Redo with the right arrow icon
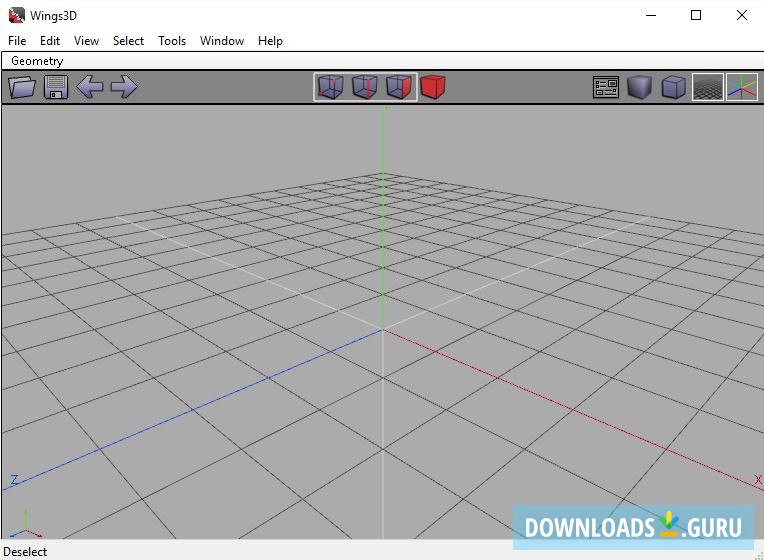The image size is (764, 560). click(124, 87)
